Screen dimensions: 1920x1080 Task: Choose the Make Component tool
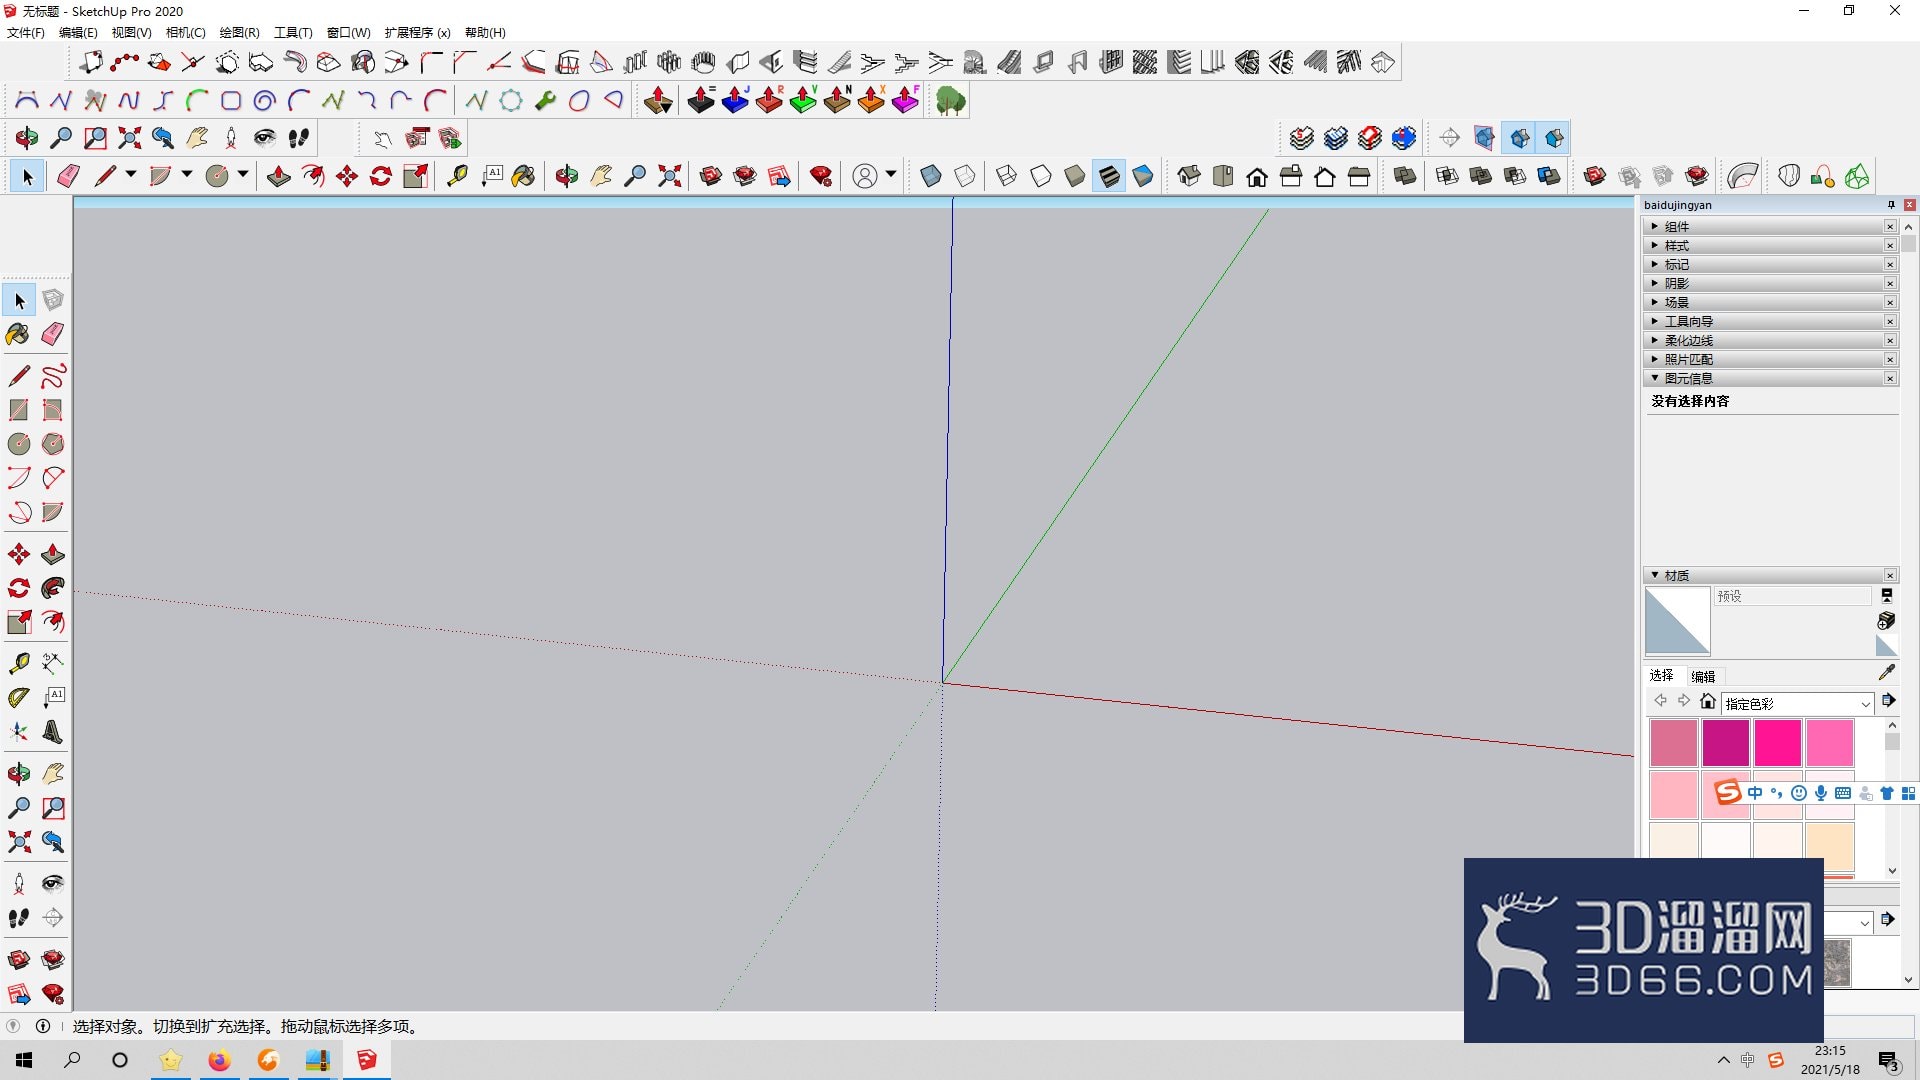tap(53, 300)
